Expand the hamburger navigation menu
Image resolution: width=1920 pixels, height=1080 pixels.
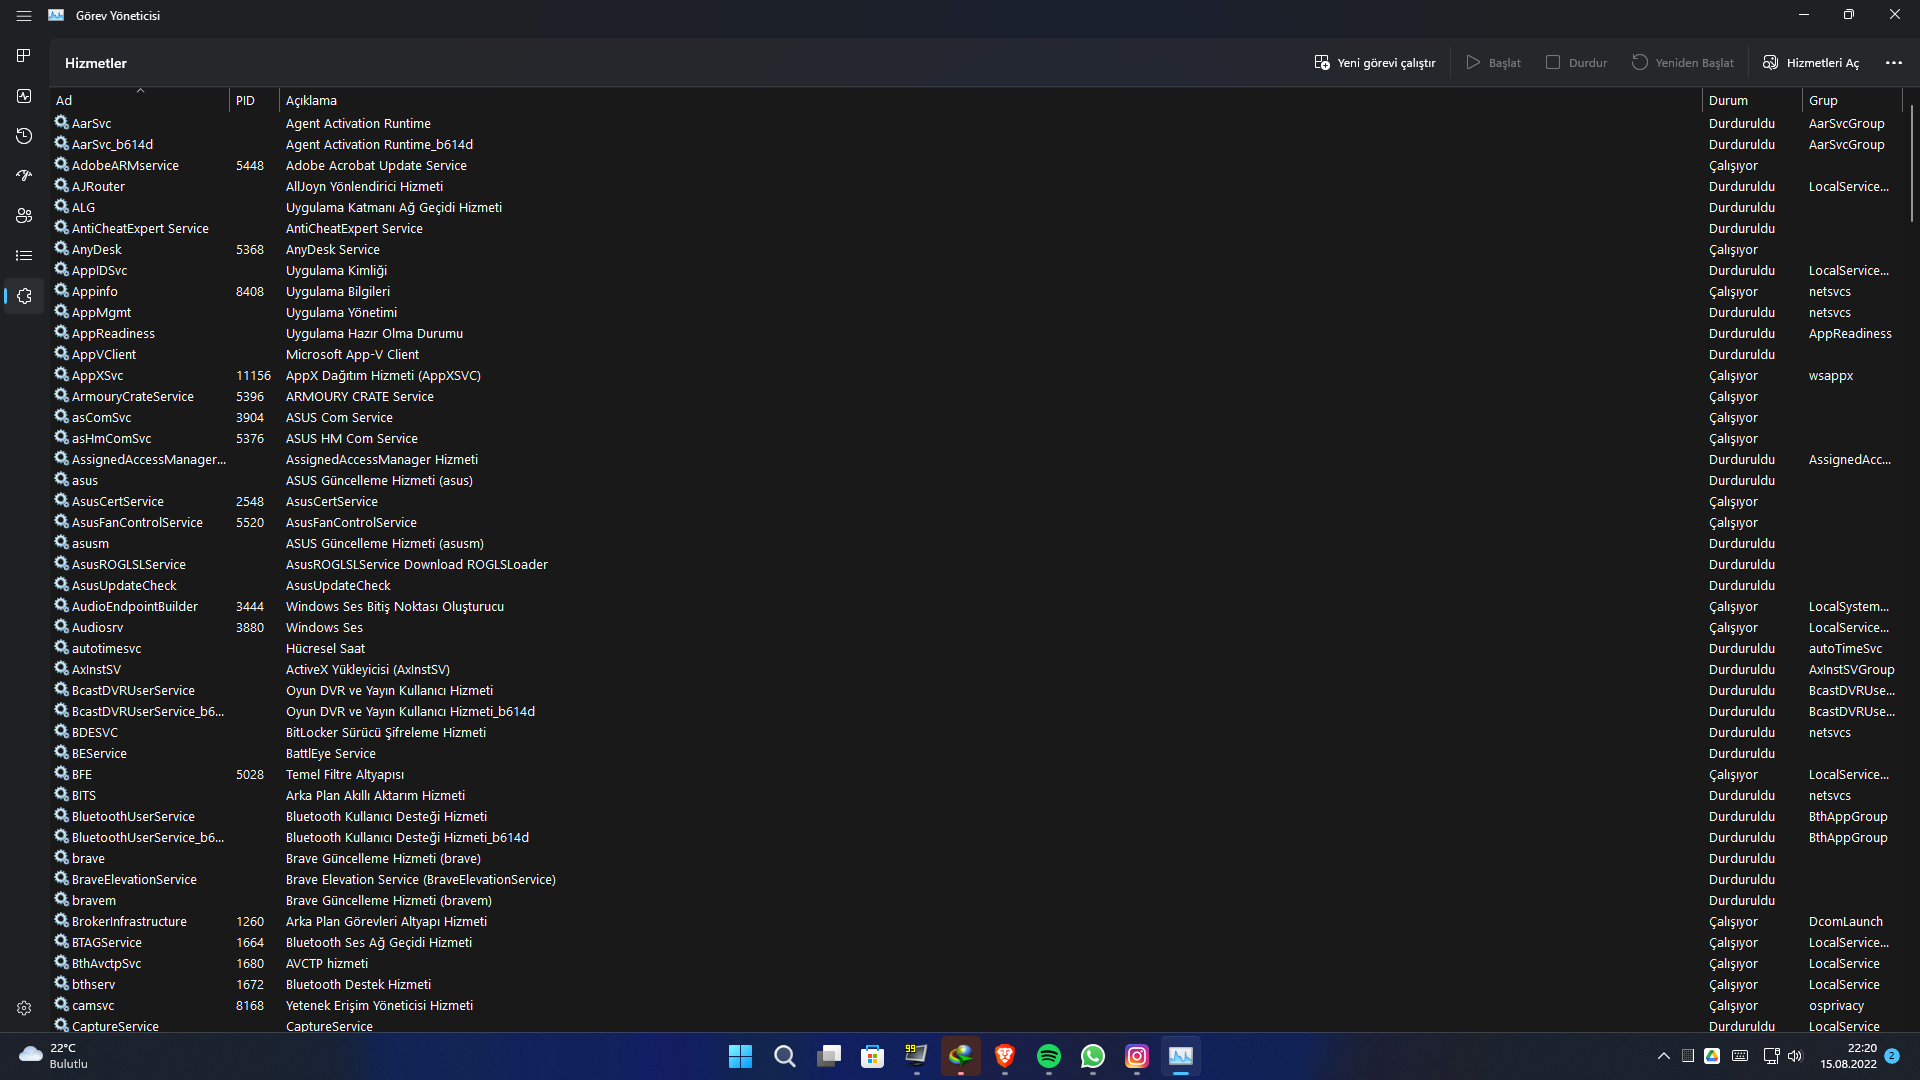(x=24, y=16)
